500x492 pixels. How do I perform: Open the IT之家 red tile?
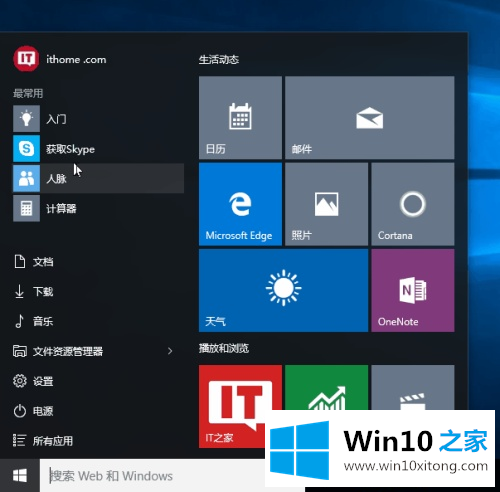(240, 406)
